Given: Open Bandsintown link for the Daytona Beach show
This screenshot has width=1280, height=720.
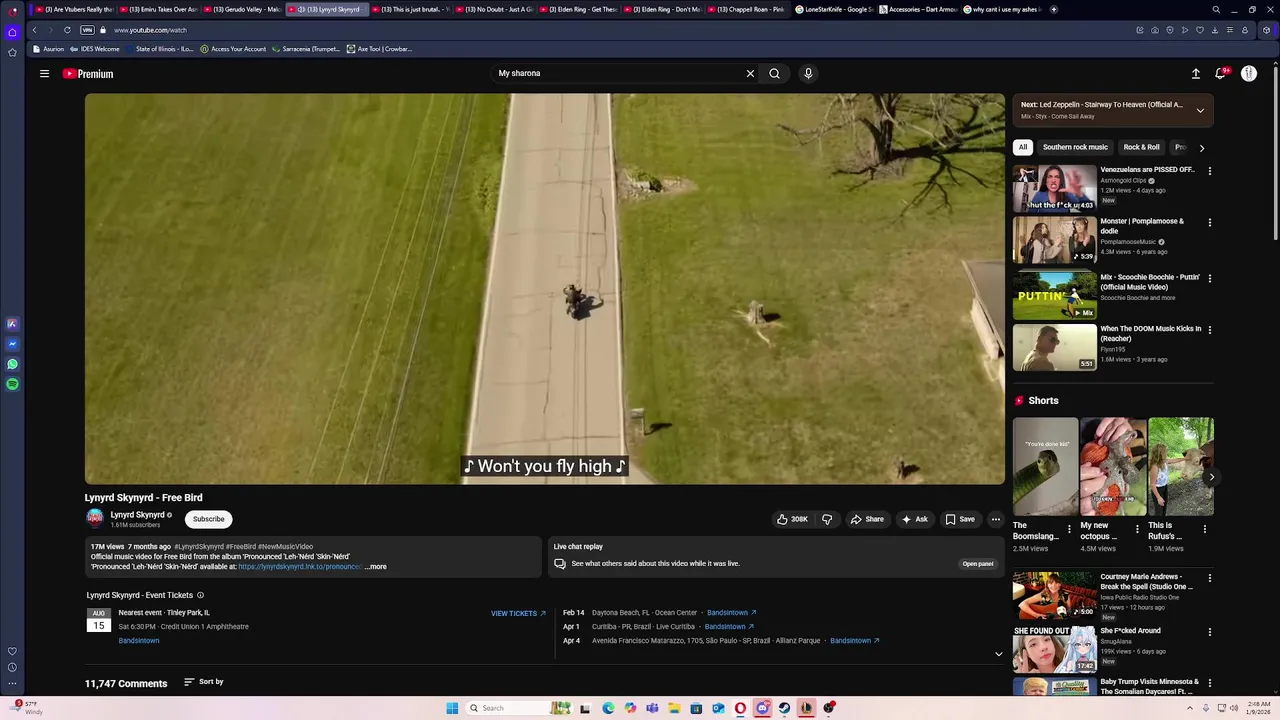Looking at the screenshot, I should [x=731, y=612].
